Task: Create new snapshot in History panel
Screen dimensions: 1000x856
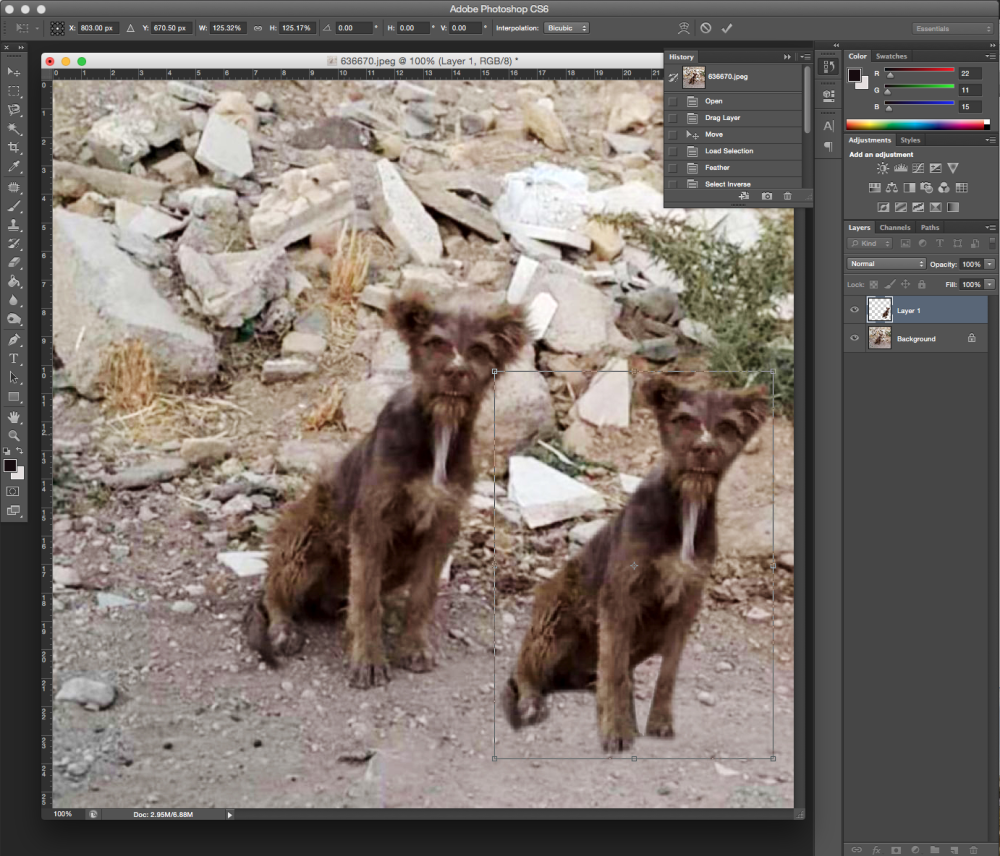Action: click(767, 197)
